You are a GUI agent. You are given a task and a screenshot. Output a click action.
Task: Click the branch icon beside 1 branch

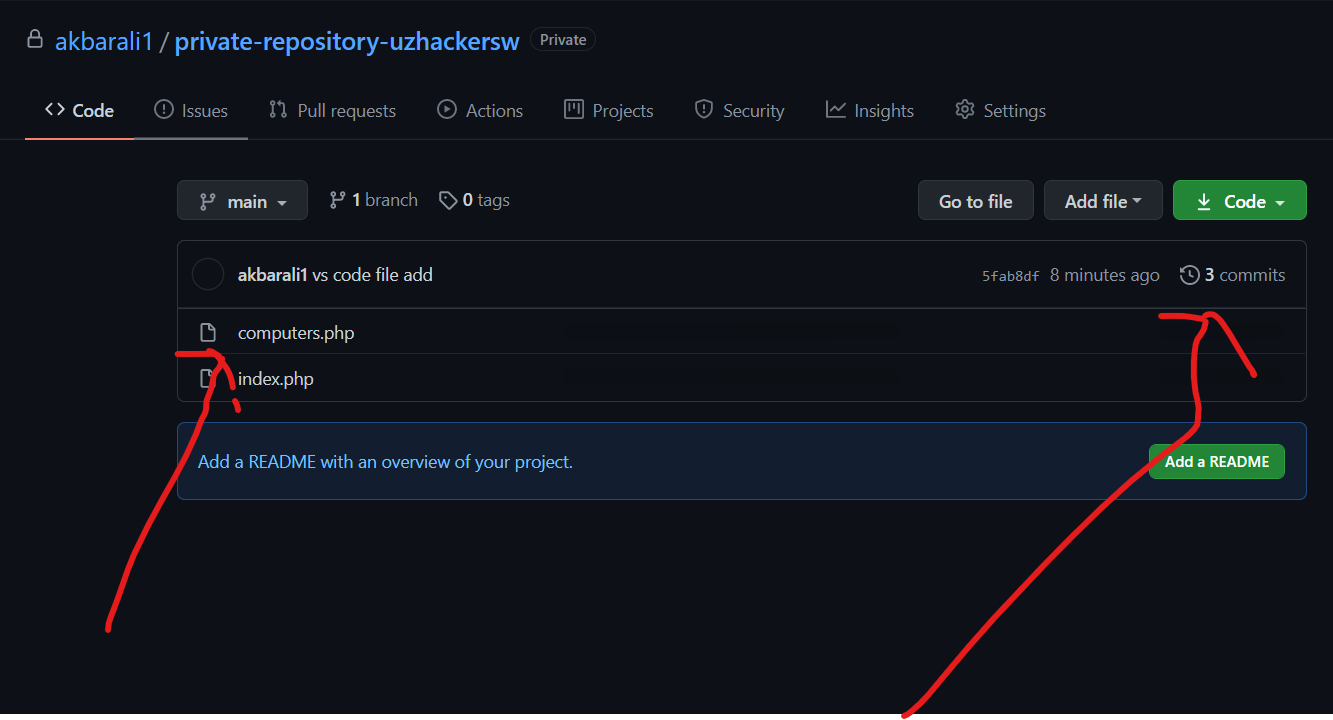(x=338, y=200)
